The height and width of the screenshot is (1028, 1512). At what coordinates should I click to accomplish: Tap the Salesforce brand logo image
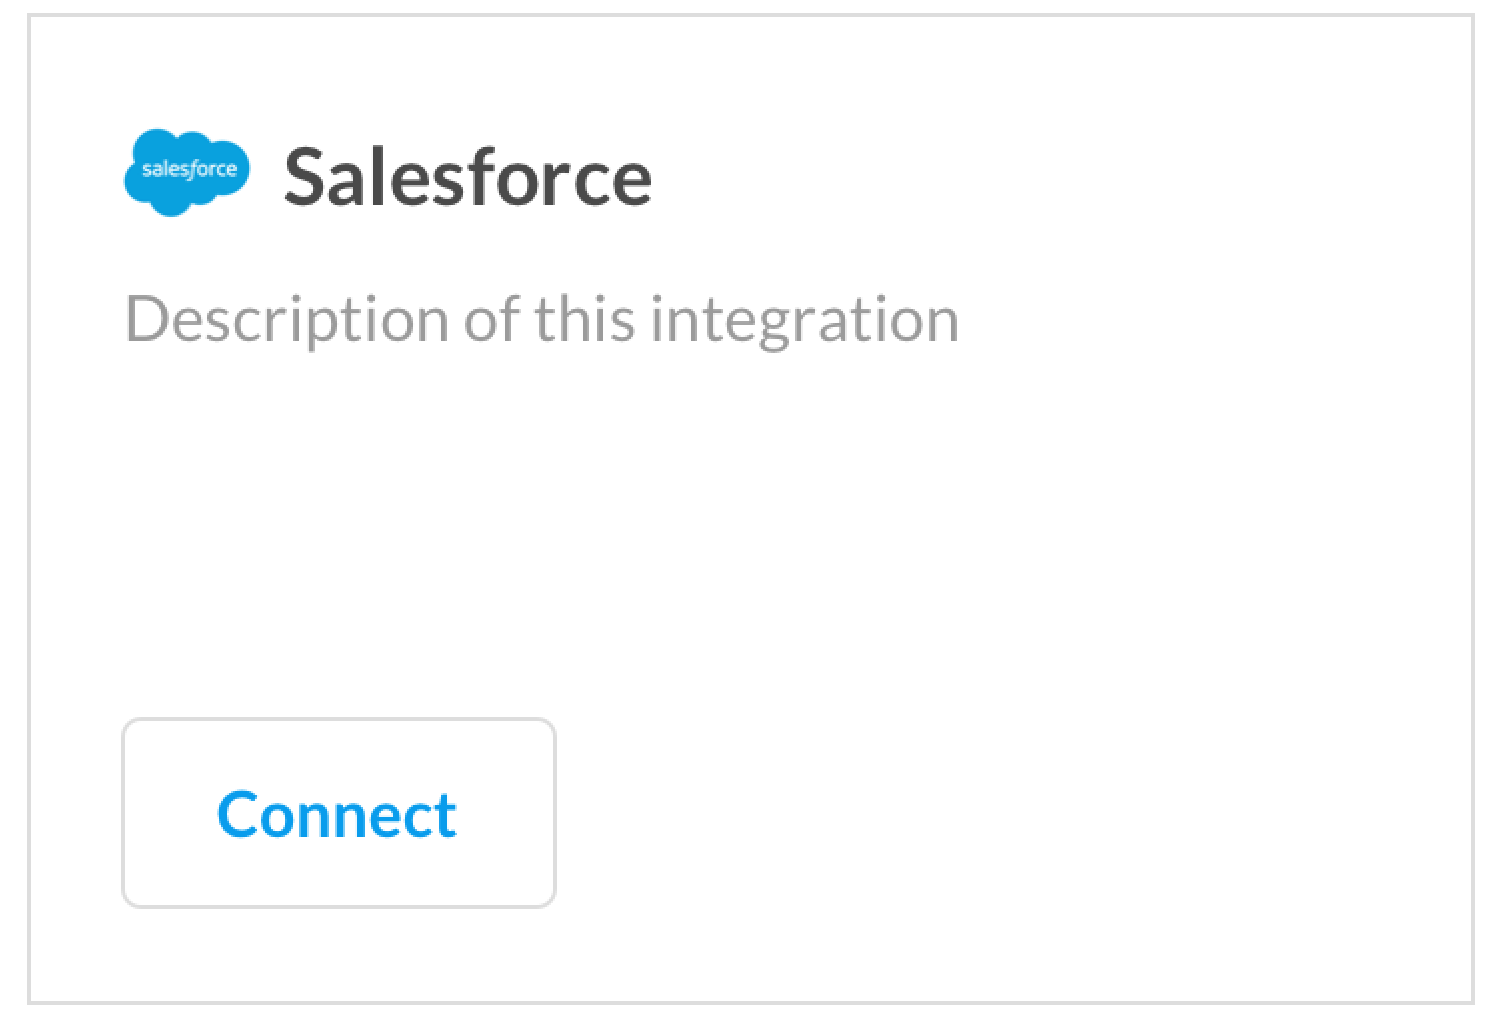pos(187,172)
